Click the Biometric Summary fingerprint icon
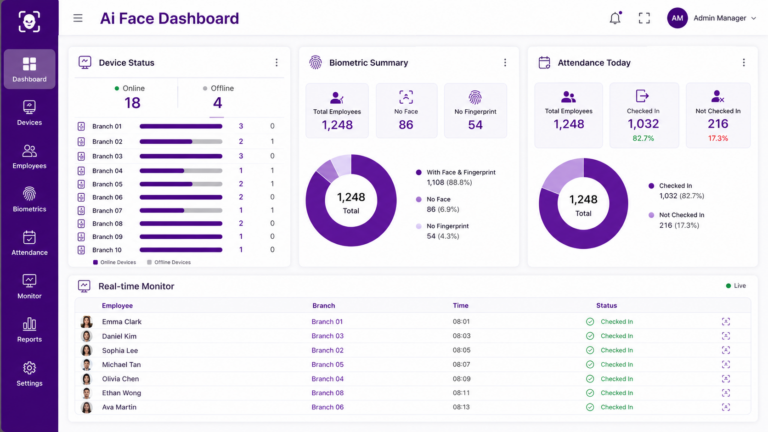Image resolution: width=768 pixels, height=432 pixels. click(x=315, y=62)
